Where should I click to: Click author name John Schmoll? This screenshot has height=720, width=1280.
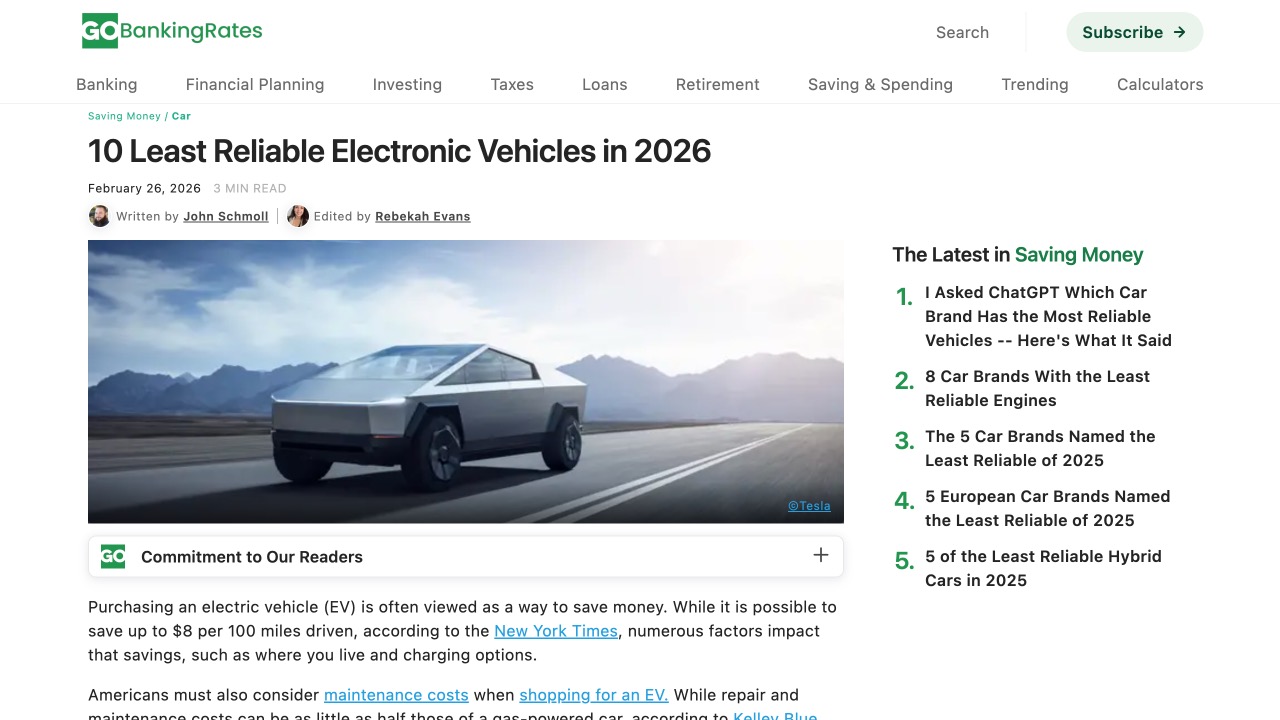click(226, 216)
